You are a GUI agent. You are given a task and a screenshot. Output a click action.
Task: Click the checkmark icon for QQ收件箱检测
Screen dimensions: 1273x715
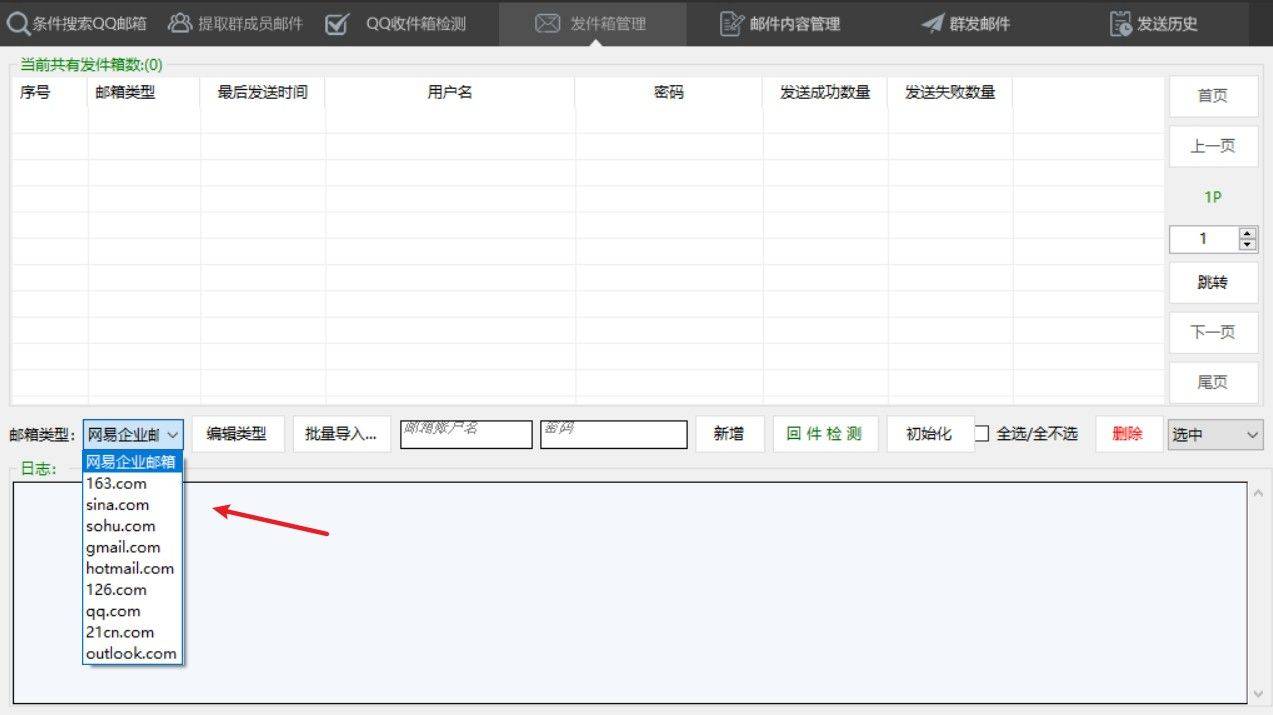pos(337,23)
